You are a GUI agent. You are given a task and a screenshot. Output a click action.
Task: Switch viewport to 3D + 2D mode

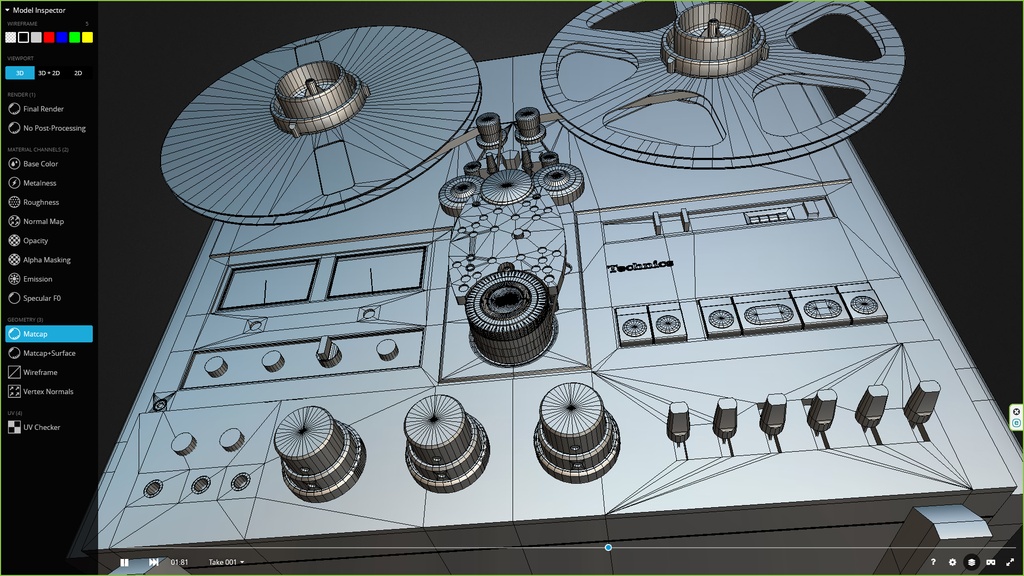49,73
